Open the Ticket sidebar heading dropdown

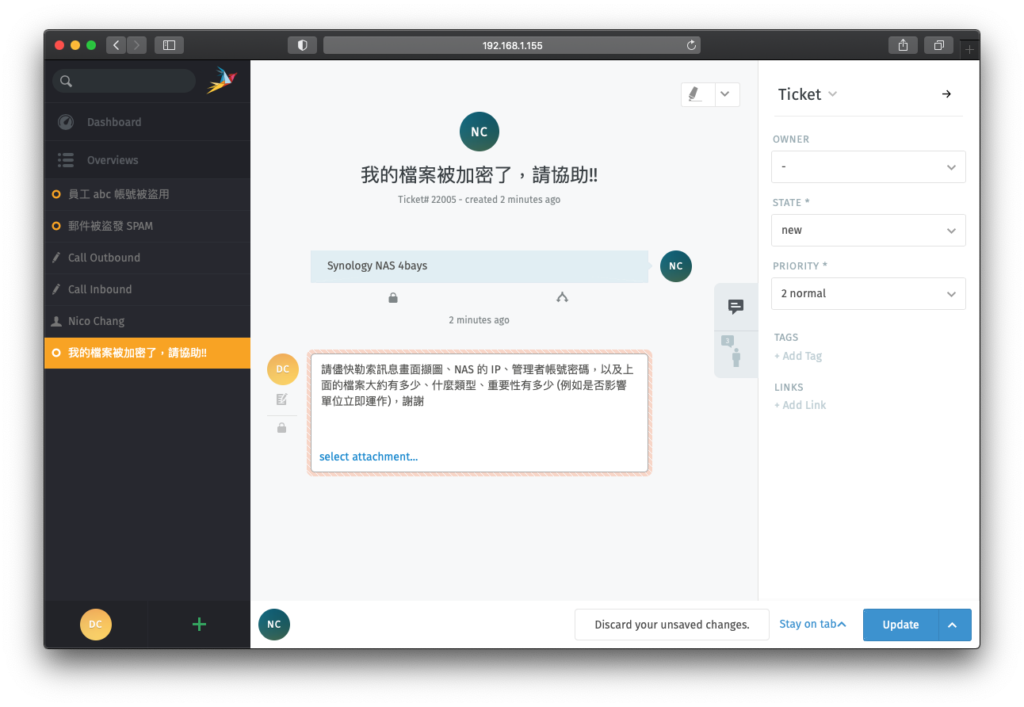pyautogui.click(x=807, y=94)
